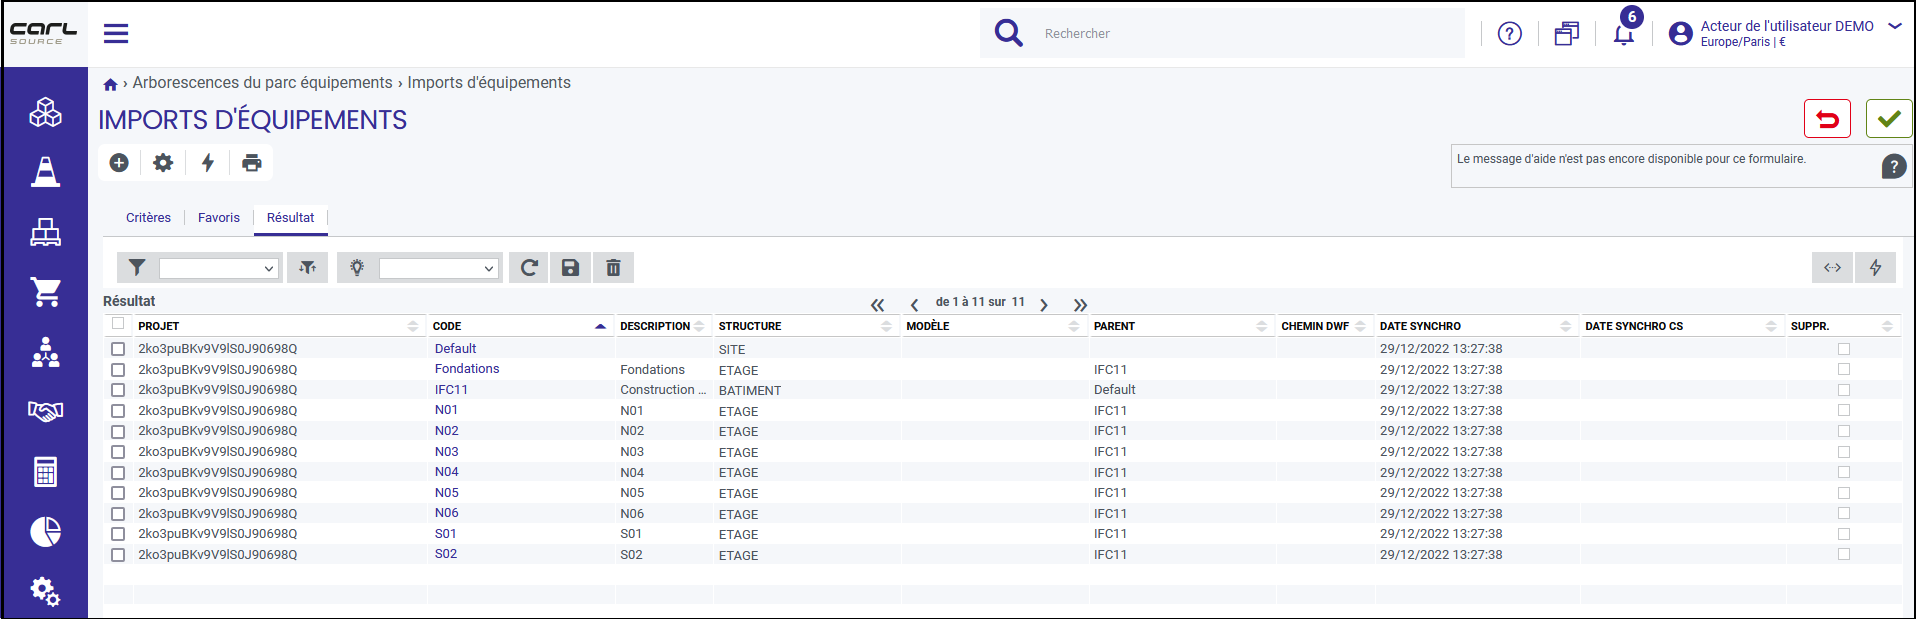Click the refresh results icon

[529, 267]
